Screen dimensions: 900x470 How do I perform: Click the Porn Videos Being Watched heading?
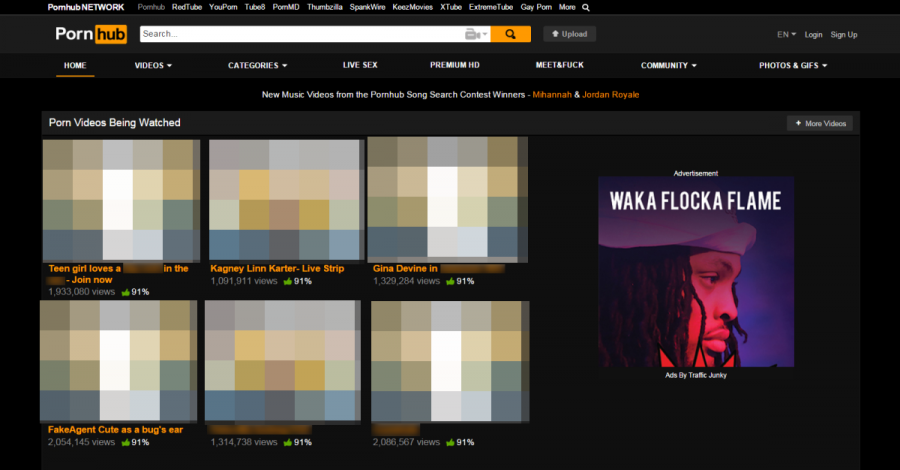(x=115, y=123)
